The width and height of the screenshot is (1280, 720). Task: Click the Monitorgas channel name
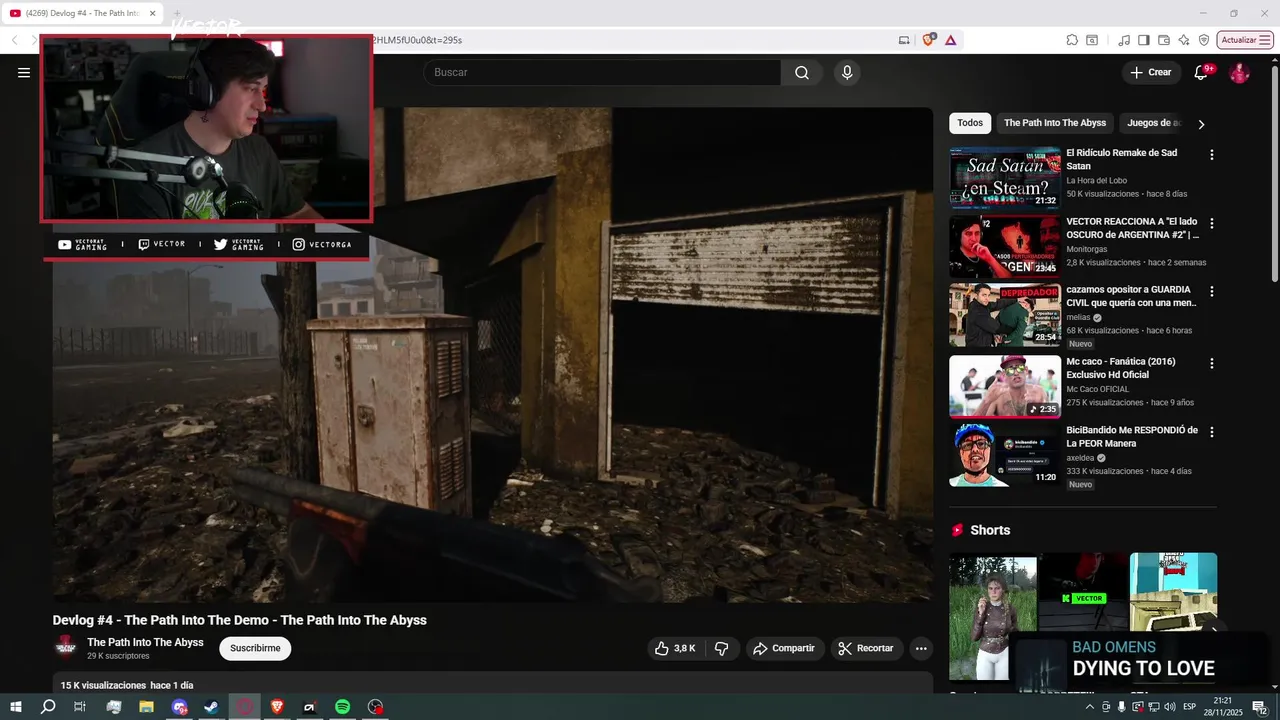[1087, 249]
